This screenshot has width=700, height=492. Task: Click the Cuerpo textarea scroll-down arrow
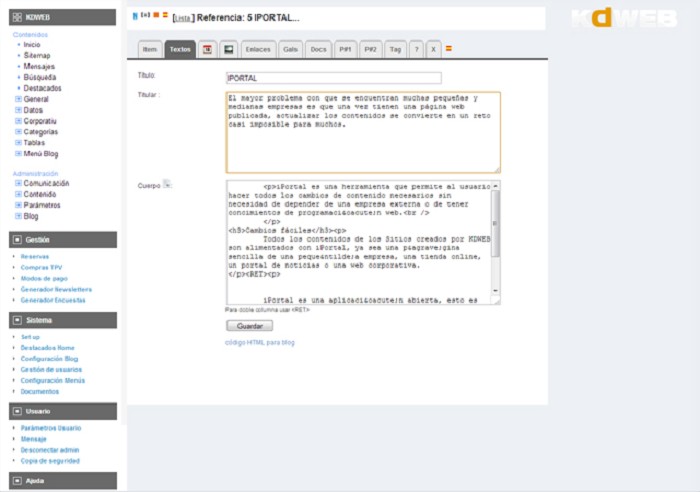click(496, 291)
